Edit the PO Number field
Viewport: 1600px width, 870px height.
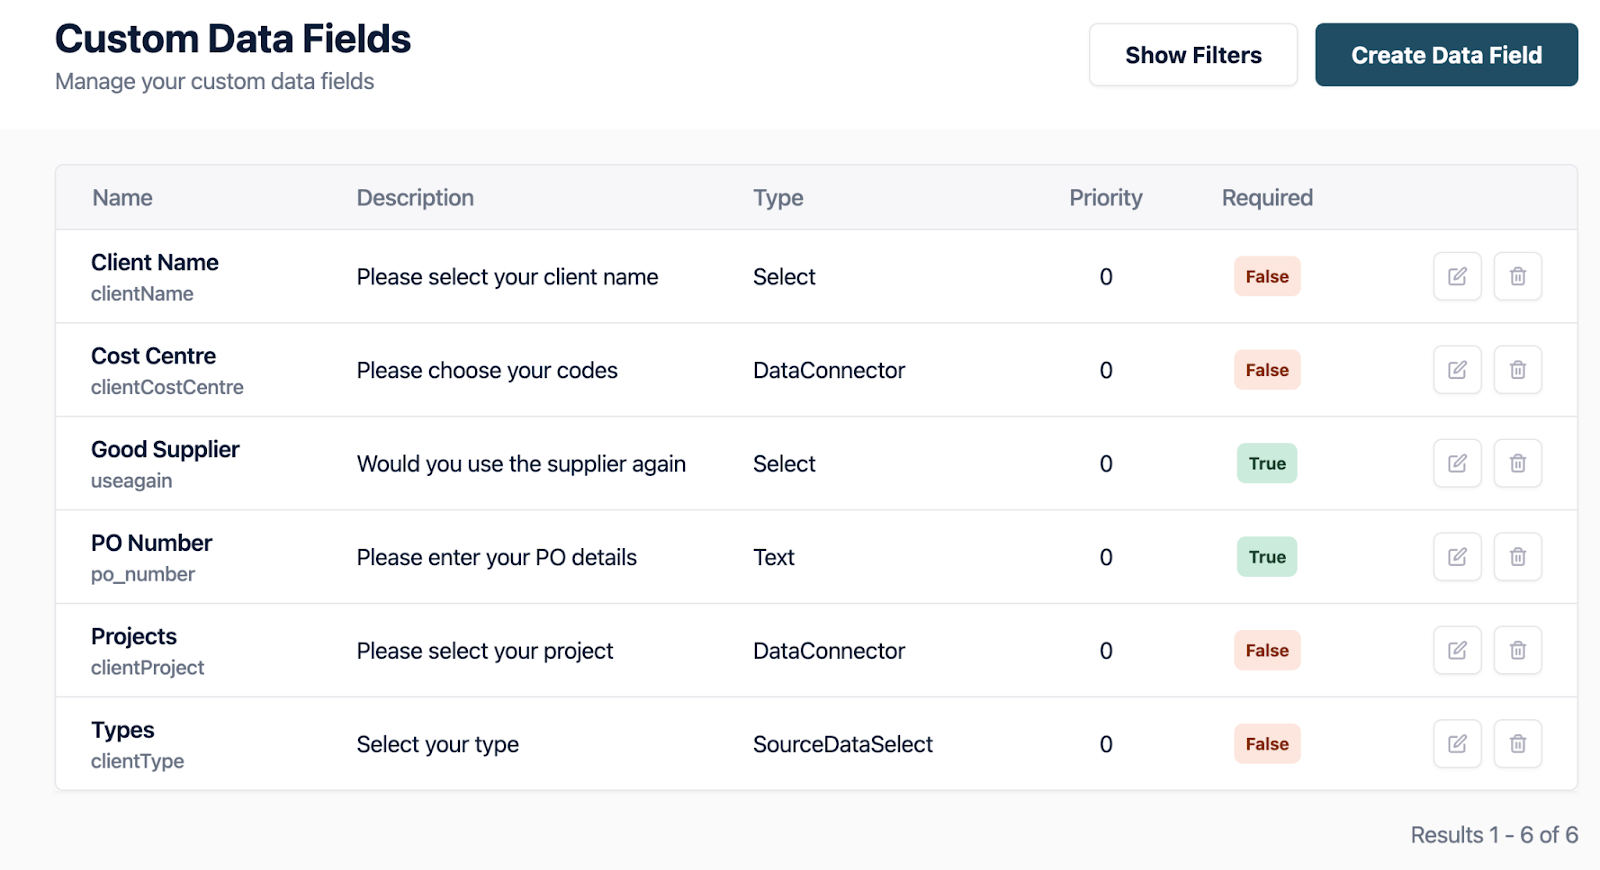point(1457,557)
